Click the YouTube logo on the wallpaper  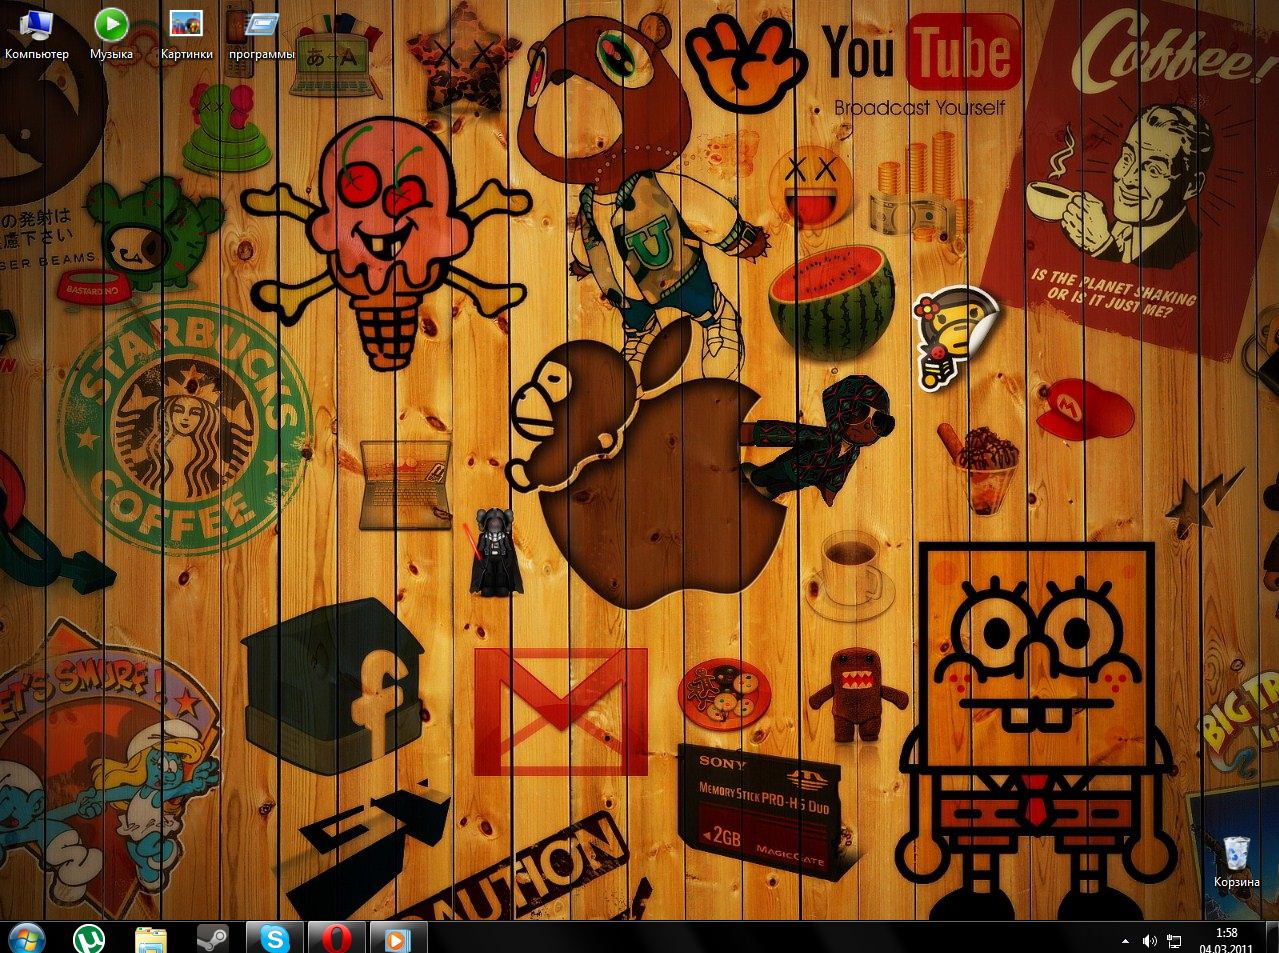tap(920, 55)
